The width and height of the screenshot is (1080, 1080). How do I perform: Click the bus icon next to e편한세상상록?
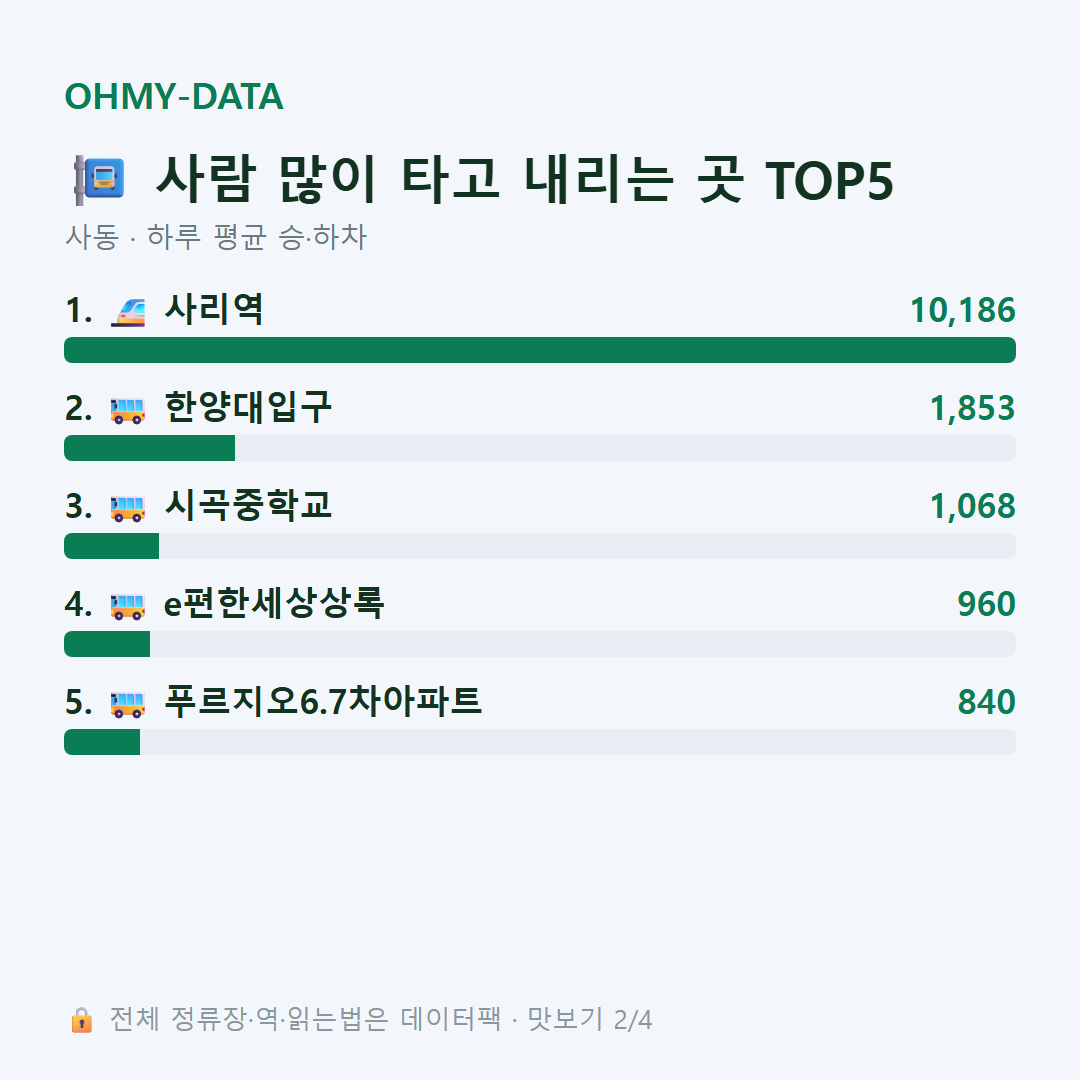(128, 605)
